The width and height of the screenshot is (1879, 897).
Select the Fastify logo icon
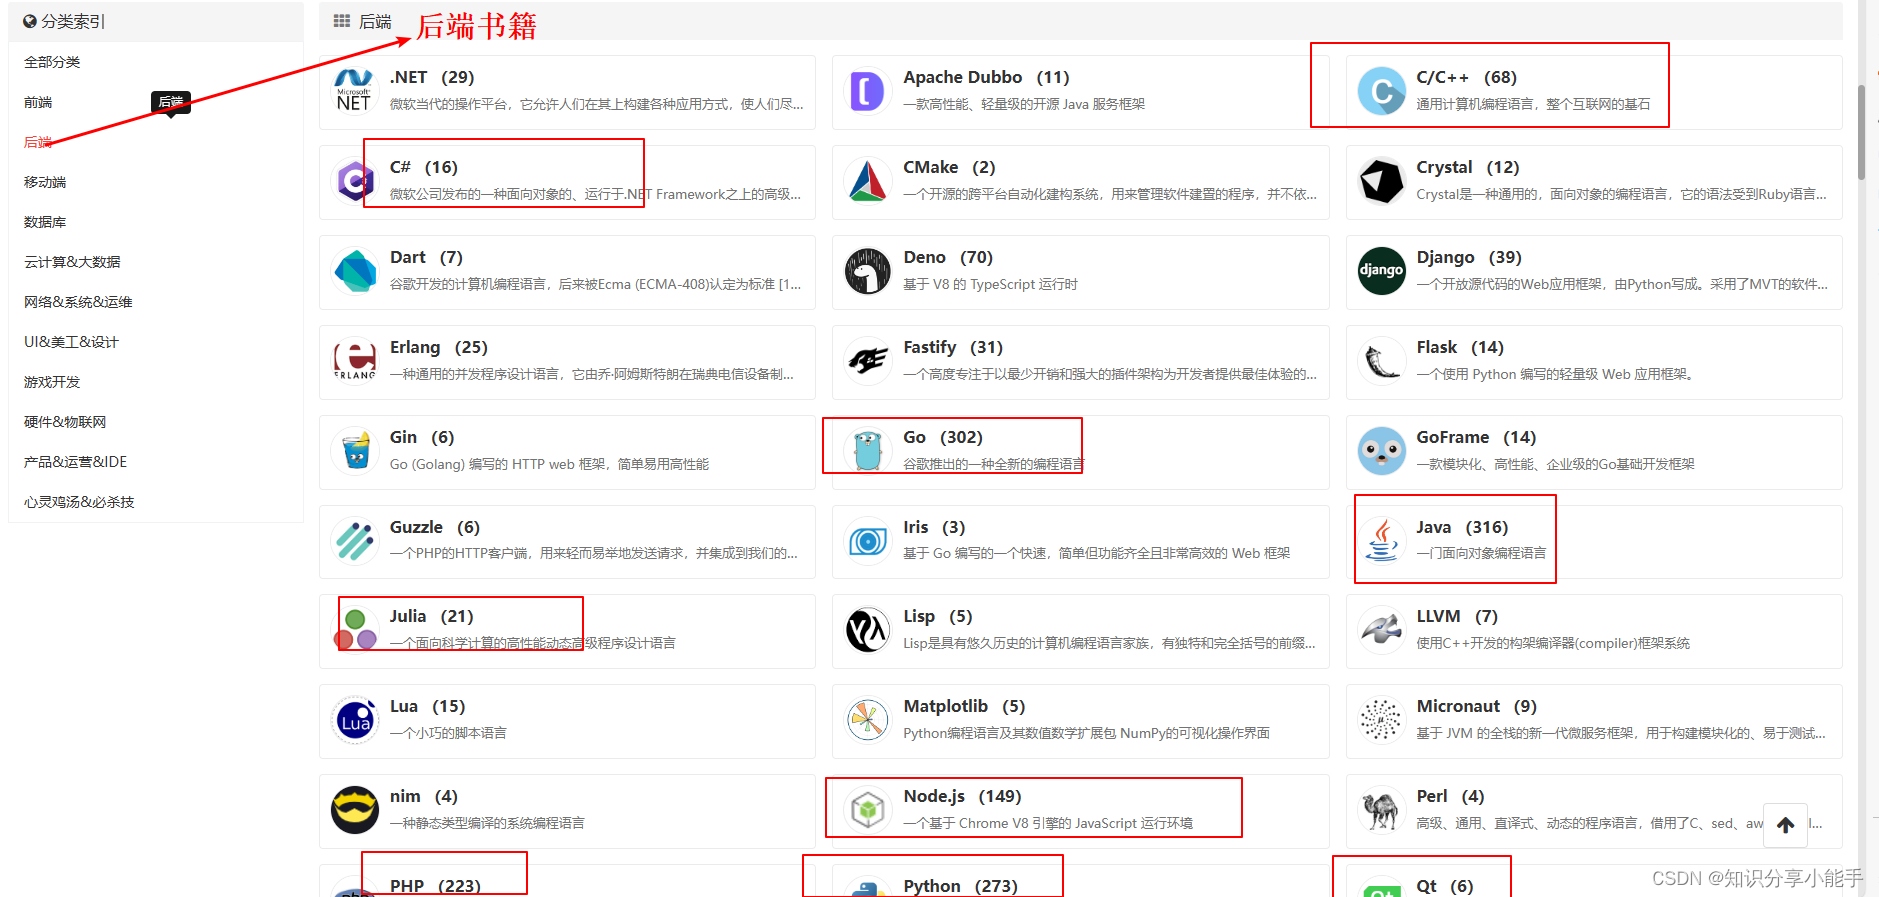pyautogui.click(x=867, y=361)
